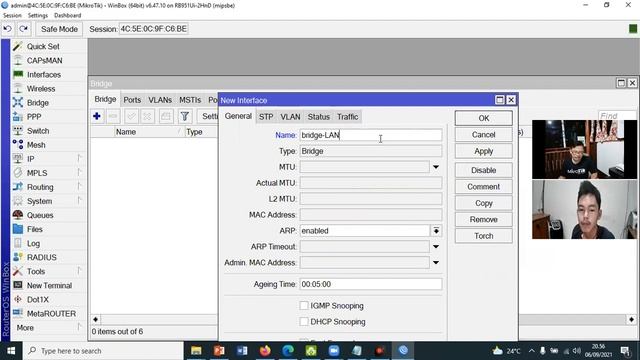This screenshot has width=640, height=360.
Task: Click the Enable checkmark icon in Bridge toolbar
Action: (x=131, y=116)
